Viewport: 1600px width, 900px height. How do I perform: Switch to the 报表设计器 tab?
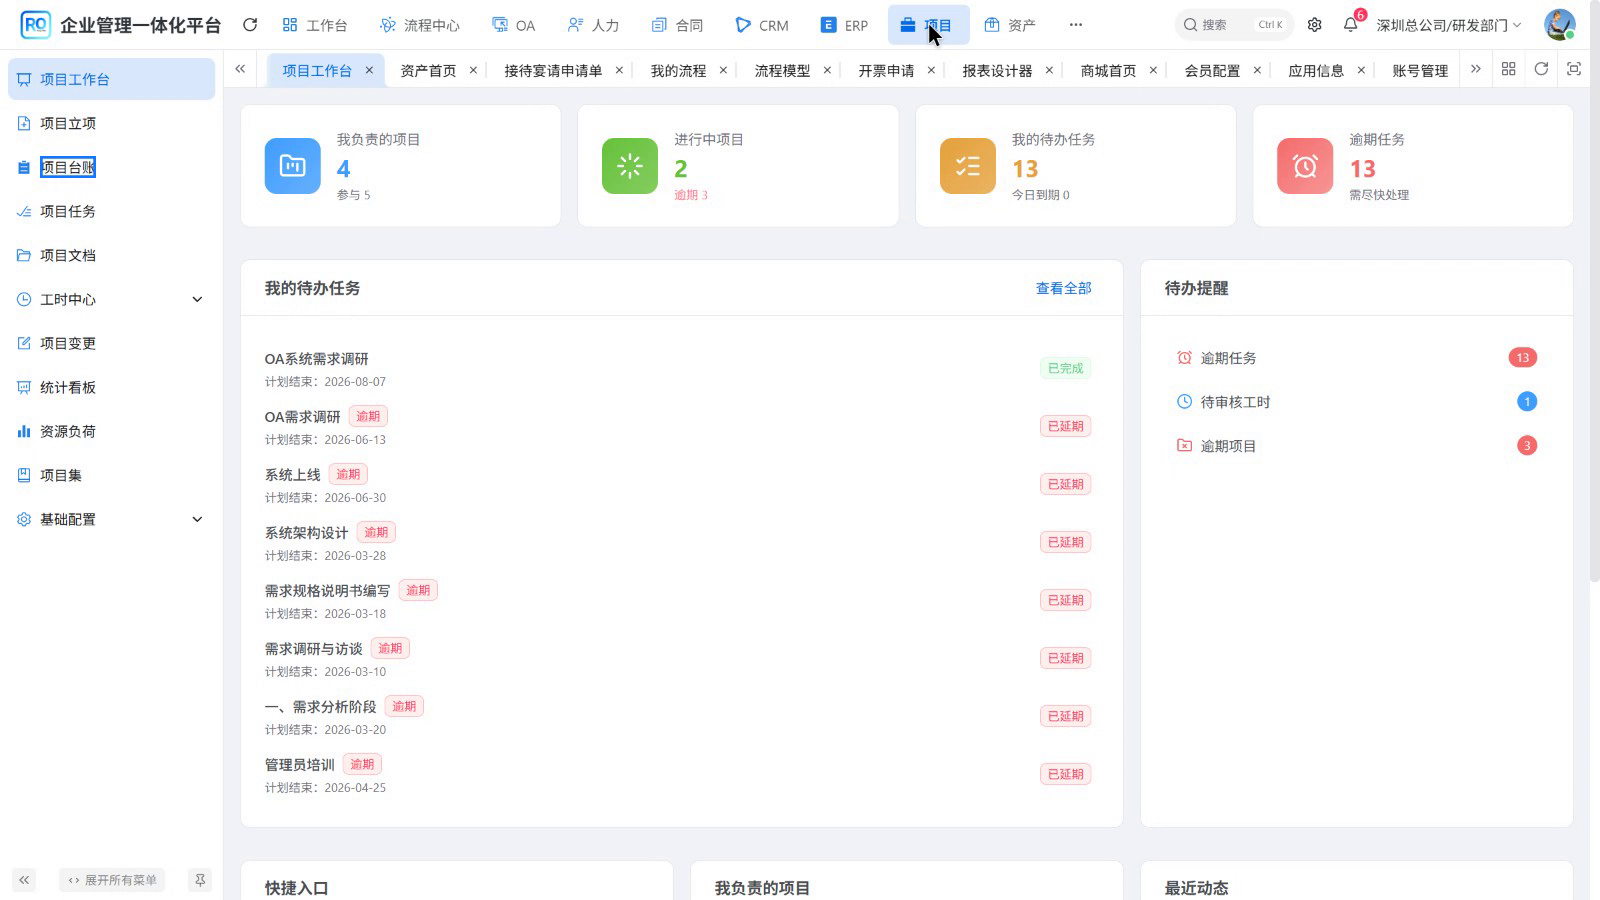click(997, 71)
